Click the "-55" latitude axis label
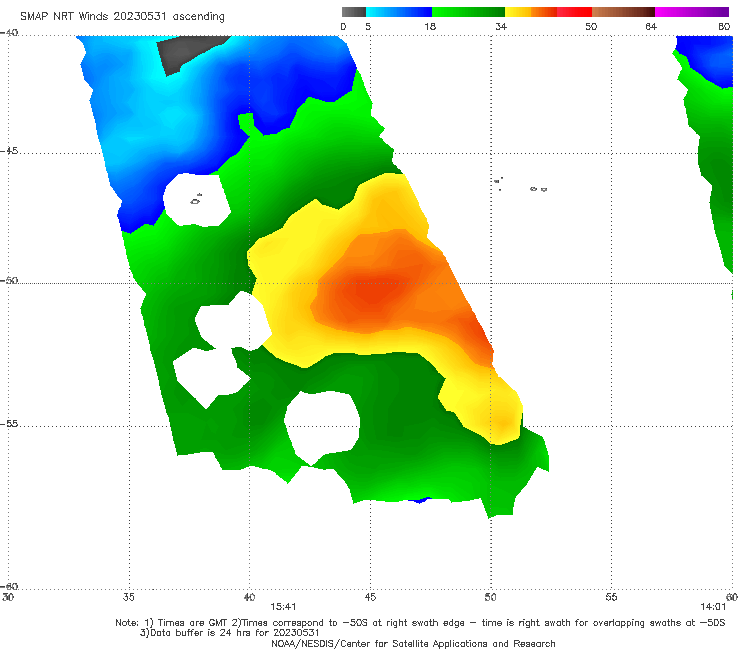The height and width of the screenshot is (650, 740). coord(9,424)
